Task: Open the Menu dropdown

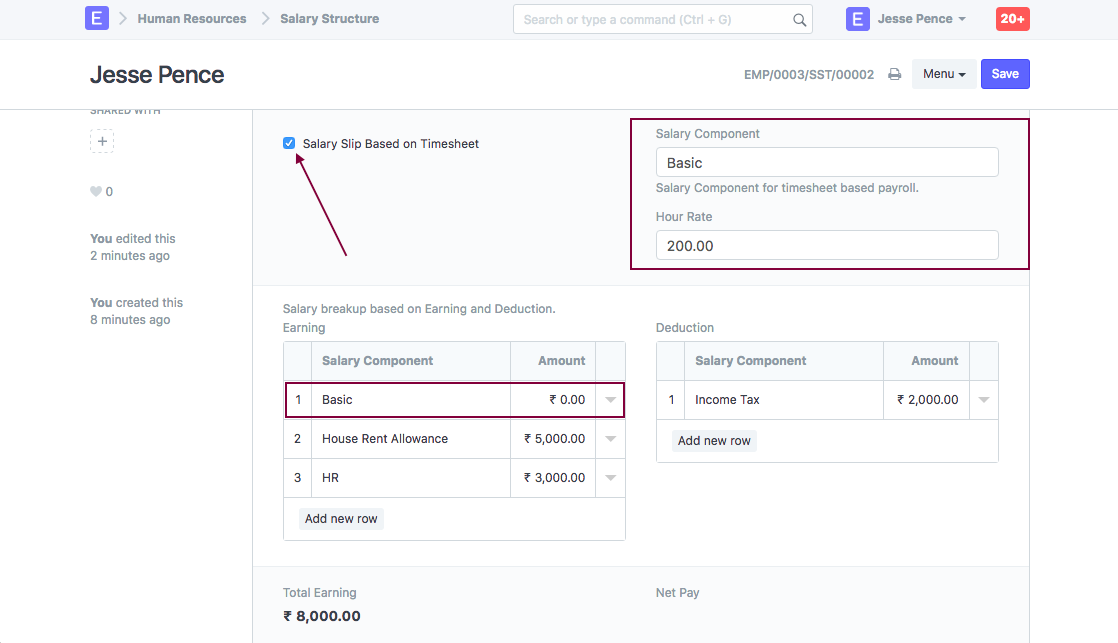Action: (943, 74)
